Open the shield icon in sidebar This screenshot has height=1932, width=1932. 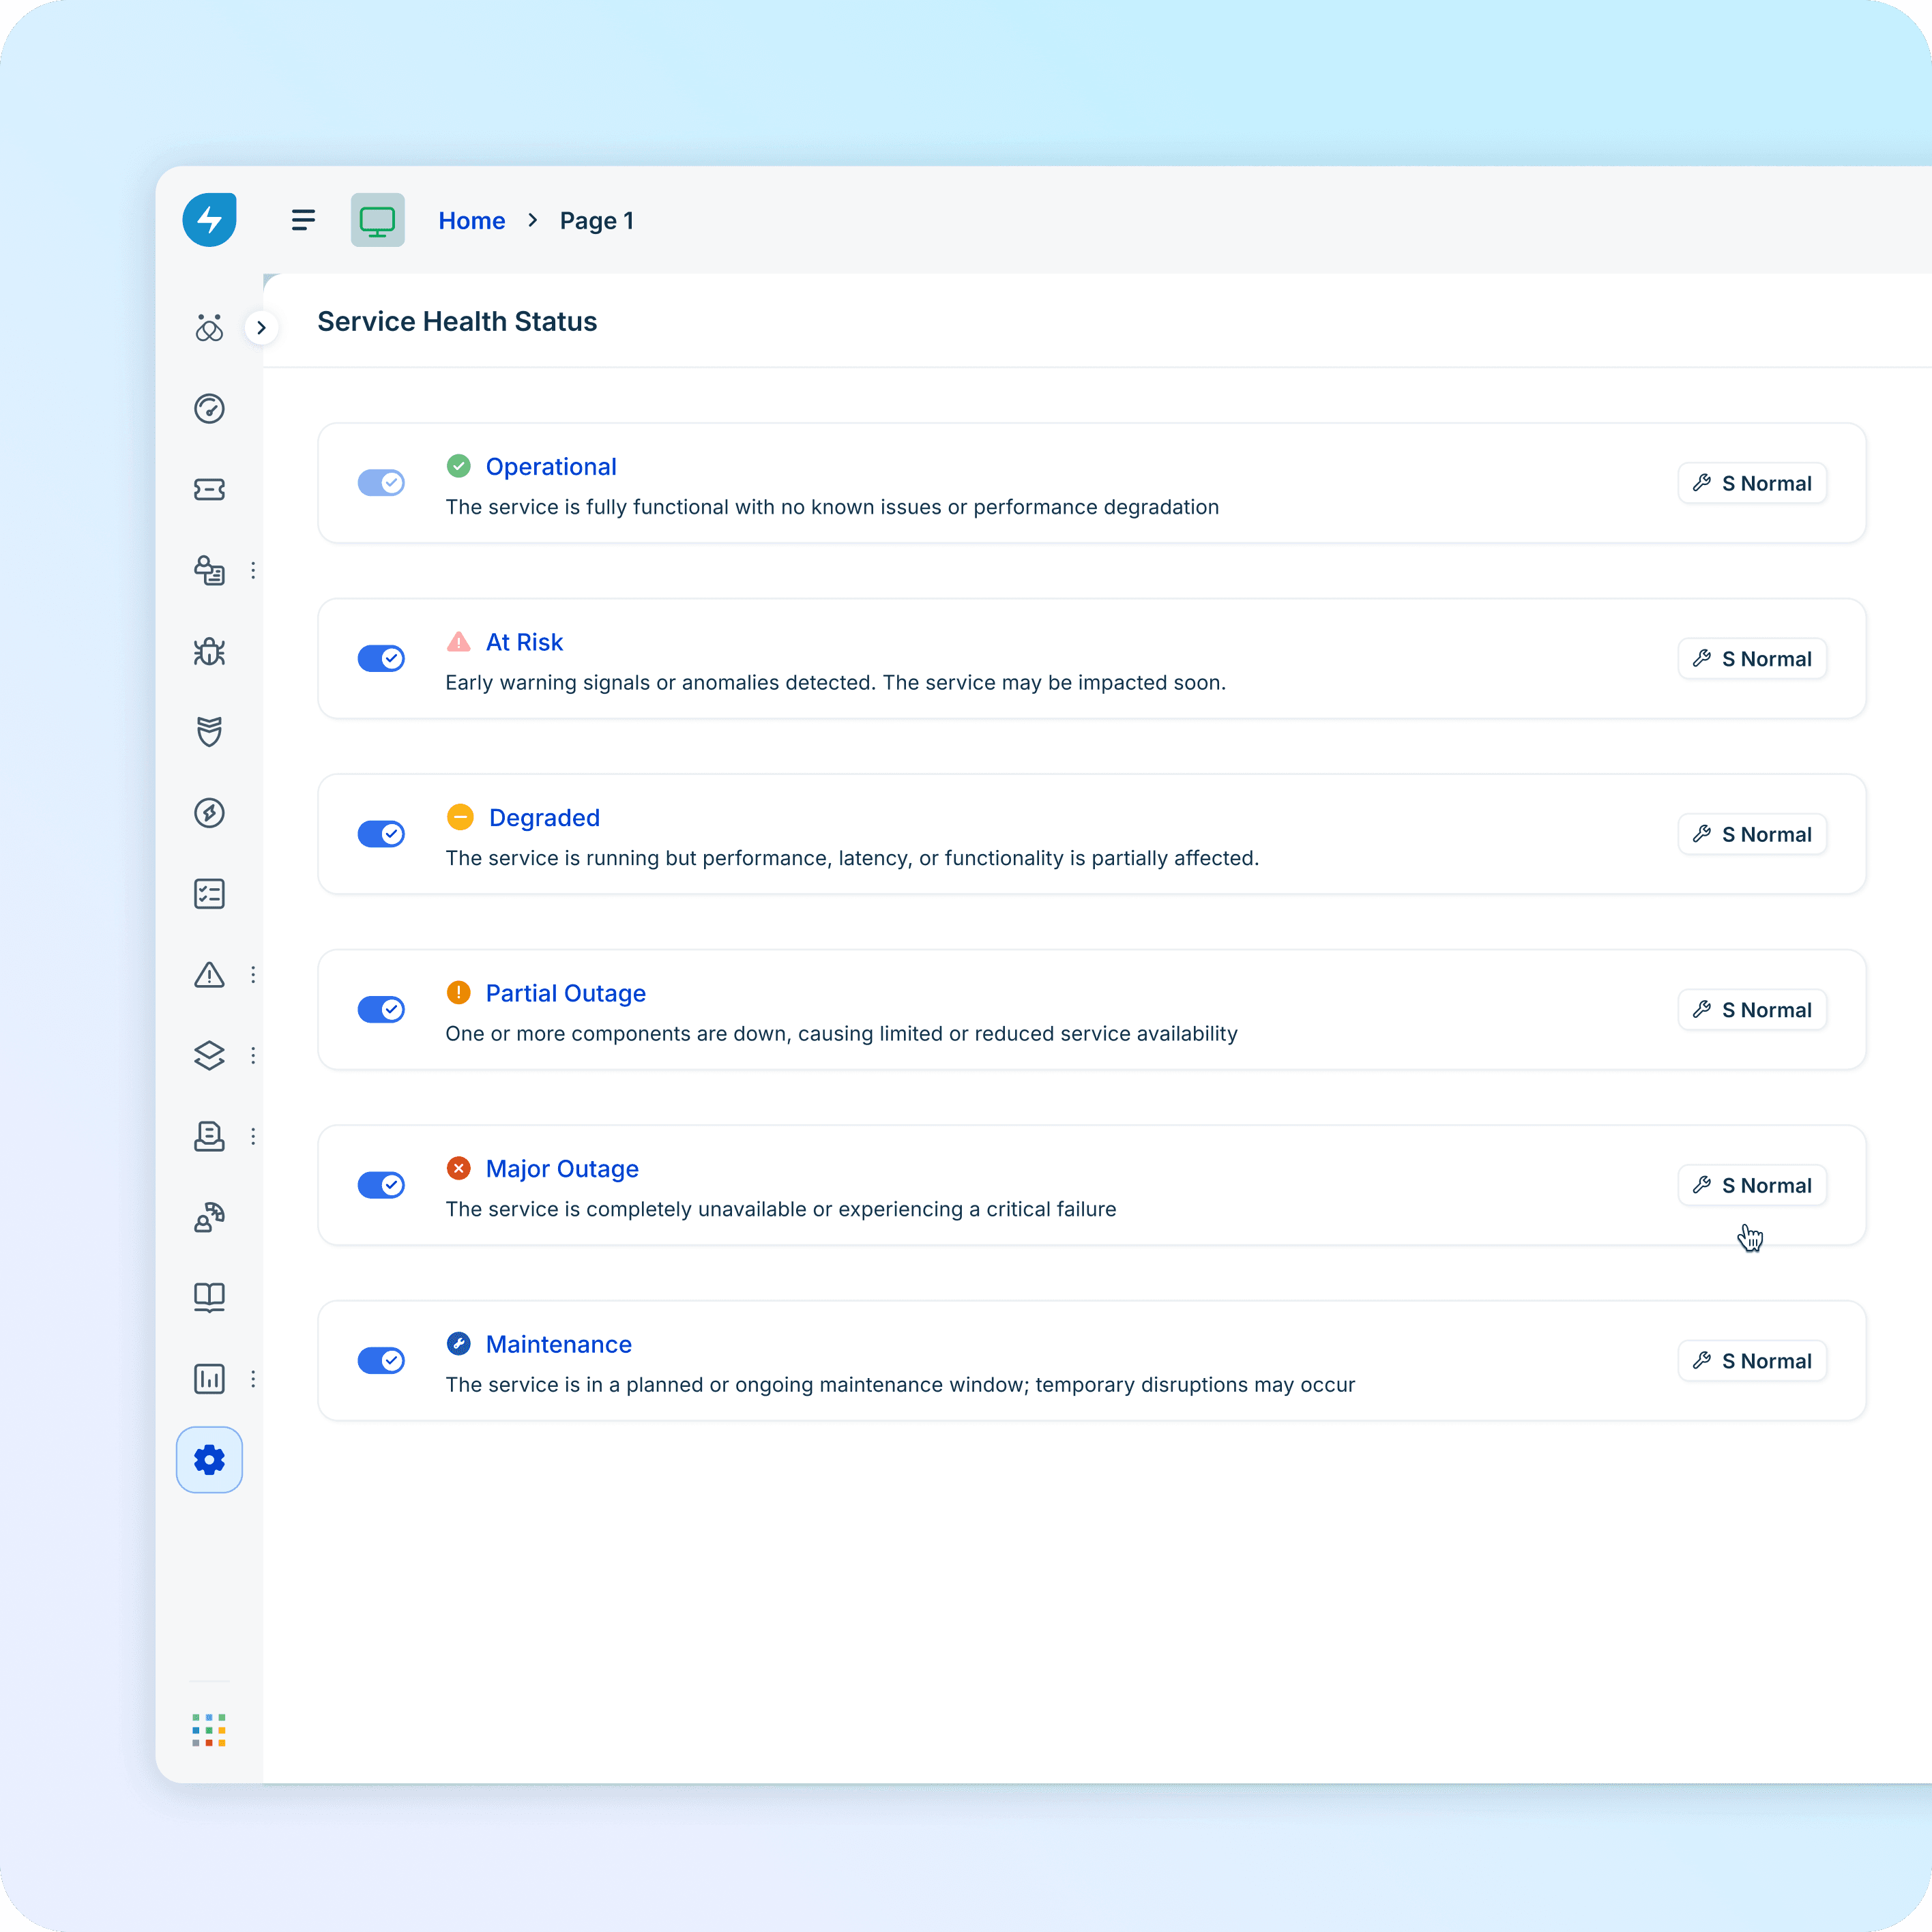pyautogui.click(x=209, y=732)
